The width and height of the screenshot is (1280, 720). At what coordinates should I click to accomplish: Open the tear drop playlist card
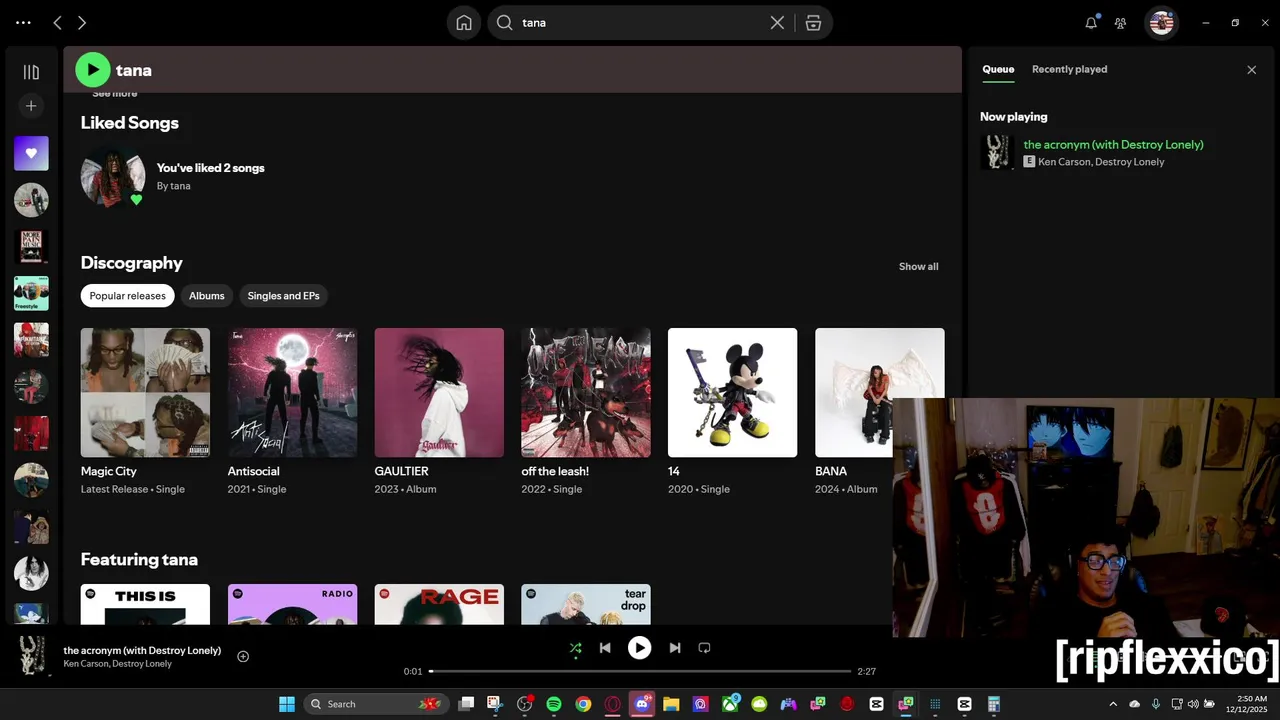click(x=586, y=604)
